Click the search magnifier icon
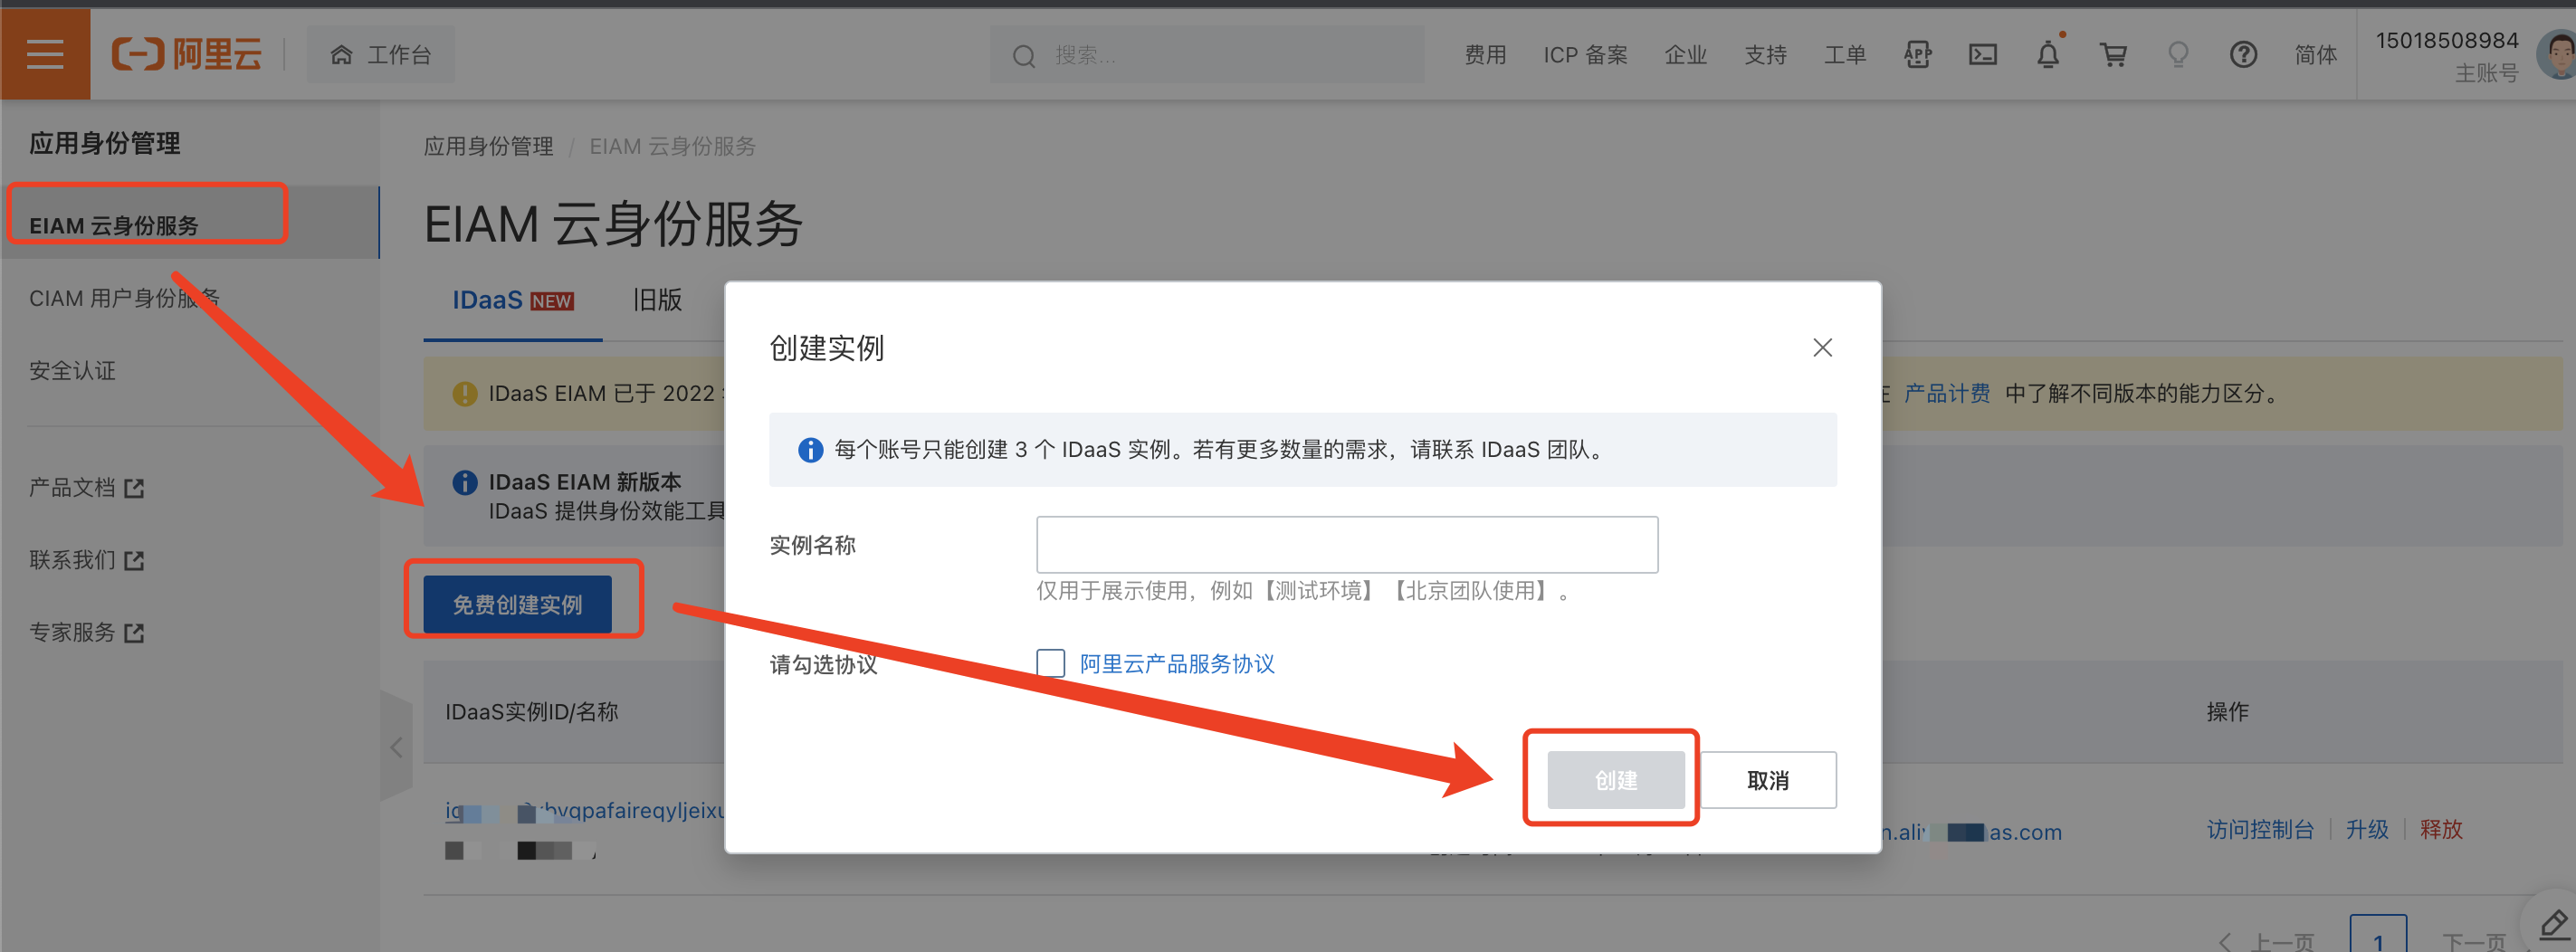Screen dimensions: 2576x952 point(1023,55)
